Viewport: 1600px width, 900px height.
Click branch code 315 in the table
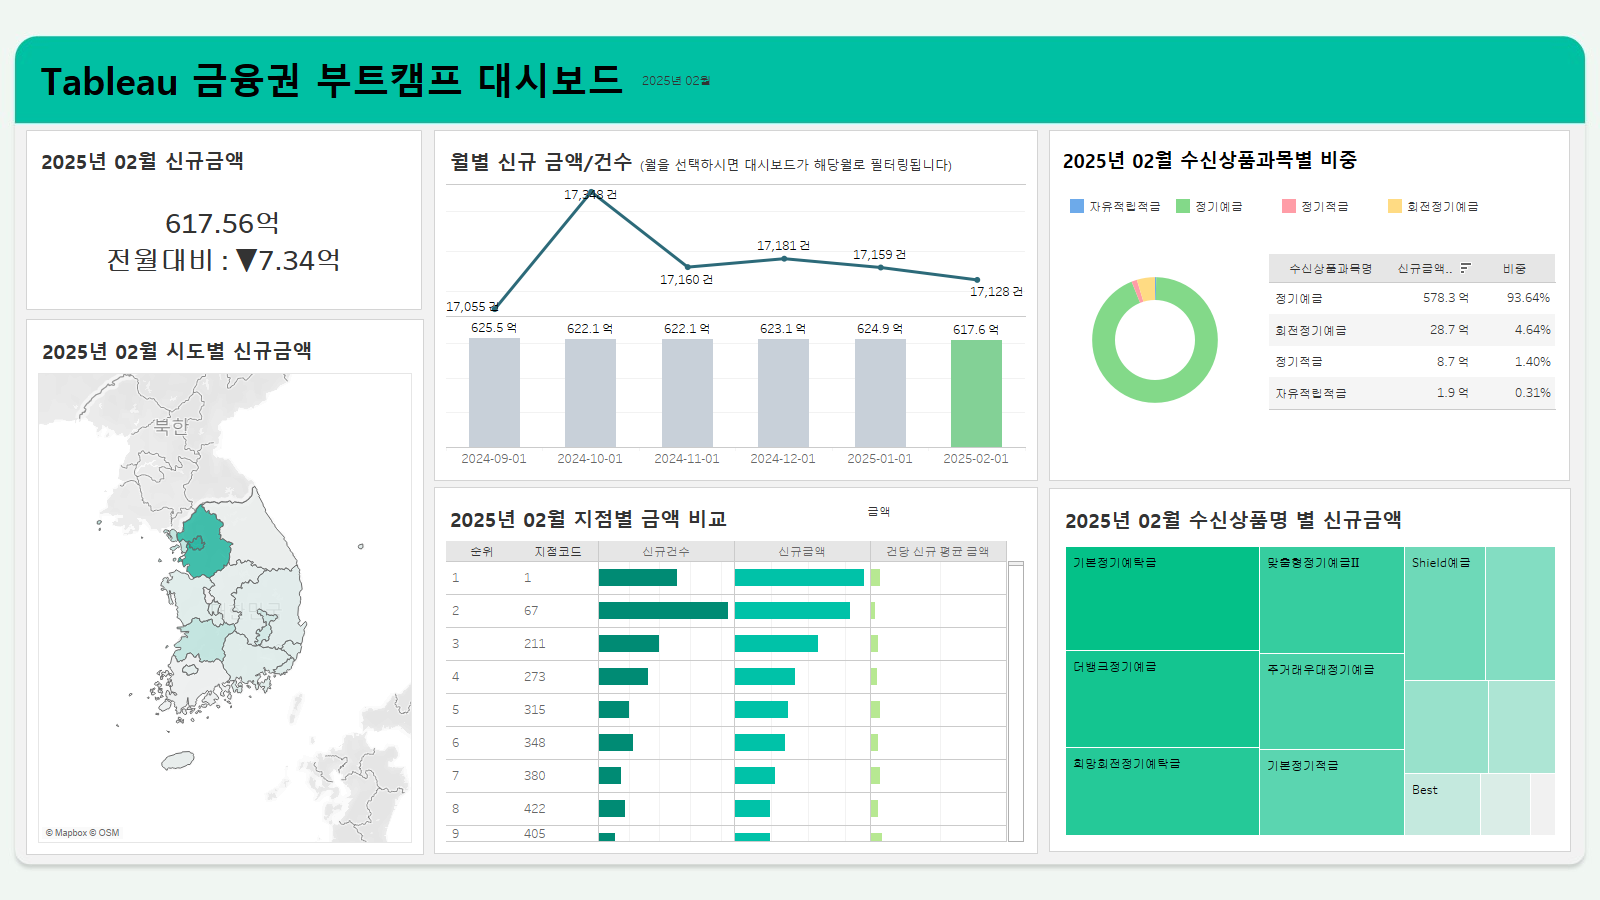[x=535, y=710]
